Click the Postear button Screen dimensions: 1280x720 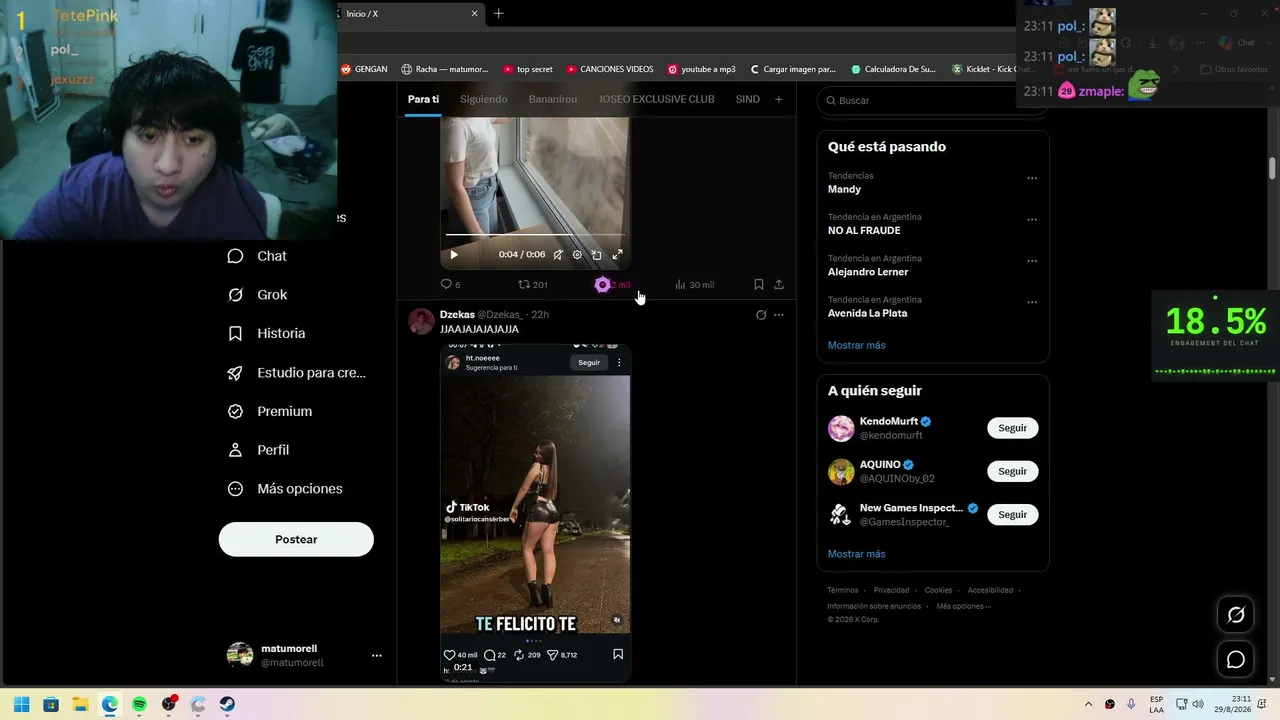pos(296,539)
